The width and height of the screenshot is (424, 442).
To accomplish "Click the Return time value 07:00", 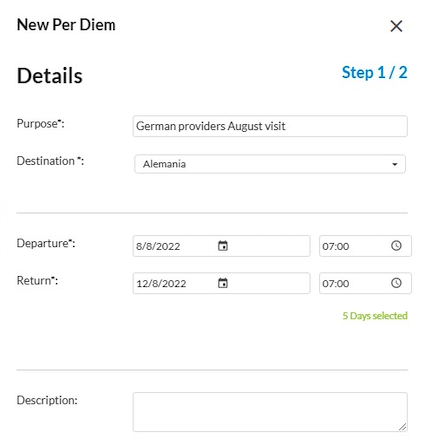I will click(x=336, y=284).
